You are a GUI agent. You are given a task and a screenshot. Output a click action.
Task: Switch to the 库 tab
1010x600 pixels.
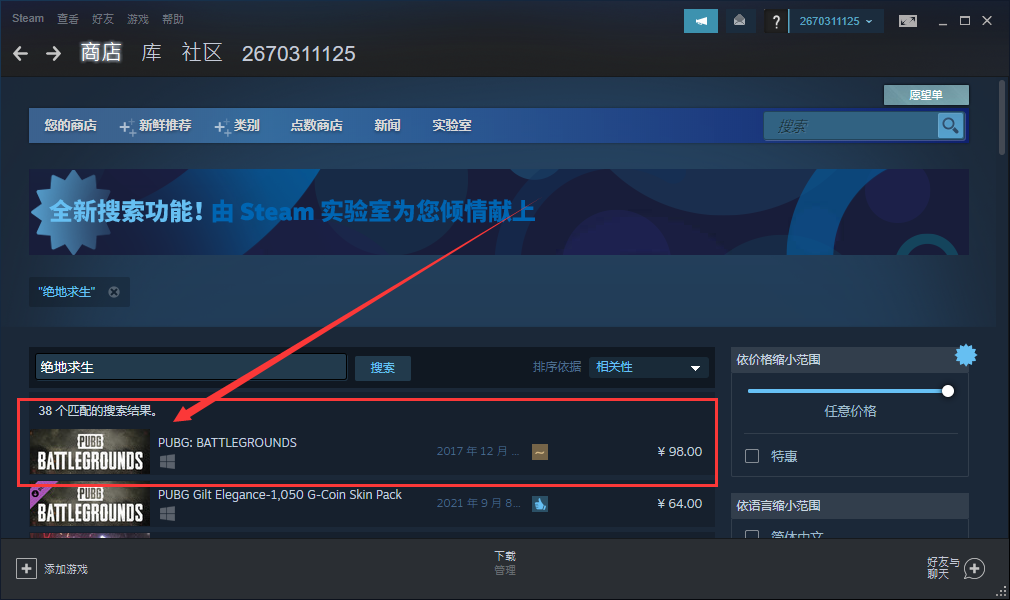[151, 53]
